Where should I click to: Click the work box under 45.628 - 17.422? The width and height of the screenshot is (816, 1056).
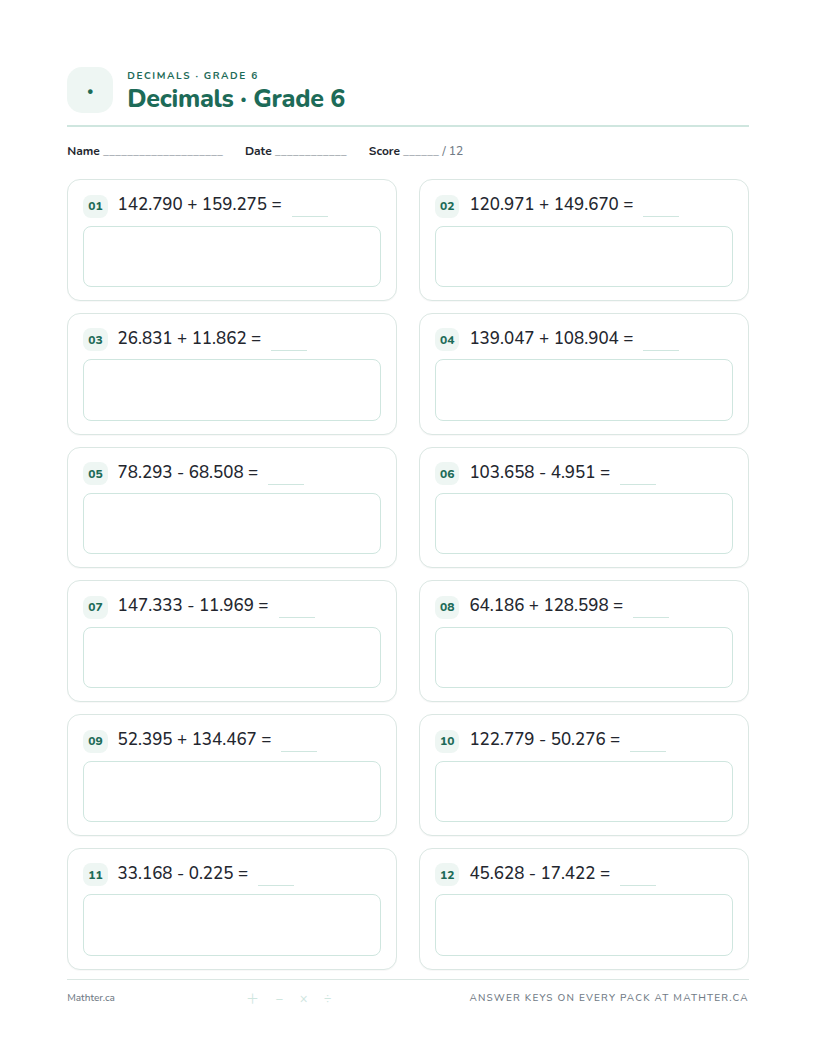pyautogui.click(x=584, y=925)
